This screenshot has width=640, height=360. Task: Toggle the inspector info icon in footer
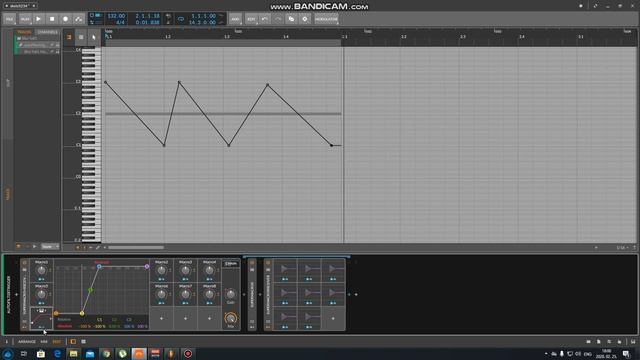click(x=7, y=342)
